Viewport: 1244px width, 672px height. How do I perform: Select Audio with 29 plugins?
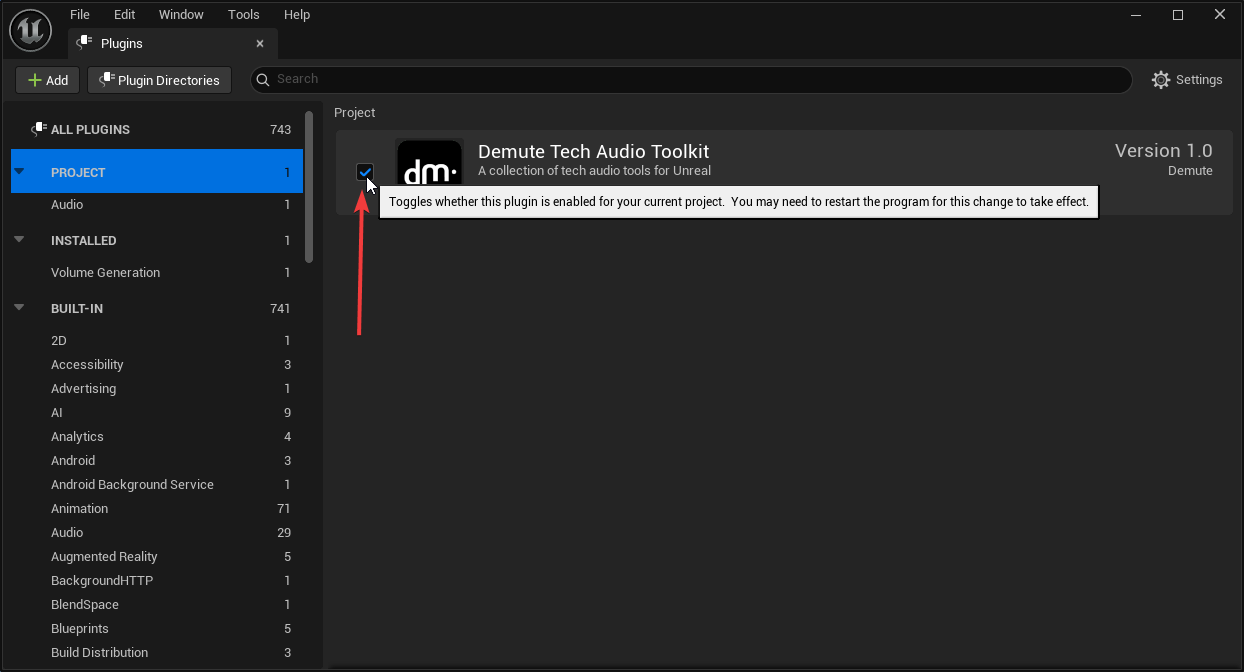pyautogui.click(x=157, y=533)
